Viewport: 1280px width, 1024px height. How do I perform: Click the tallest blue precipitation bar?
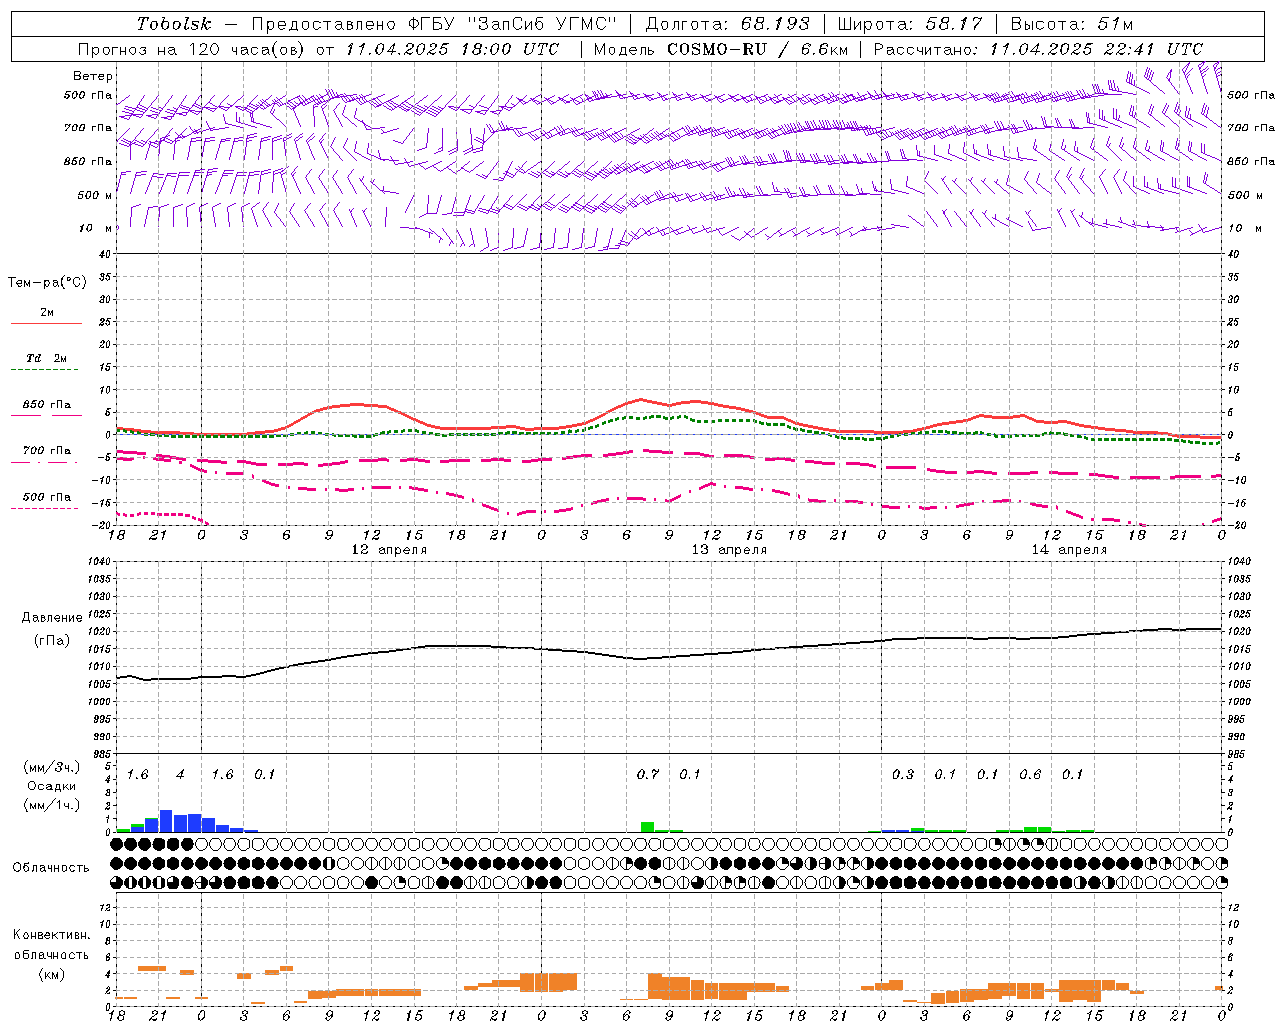click(x=166, y=821)
